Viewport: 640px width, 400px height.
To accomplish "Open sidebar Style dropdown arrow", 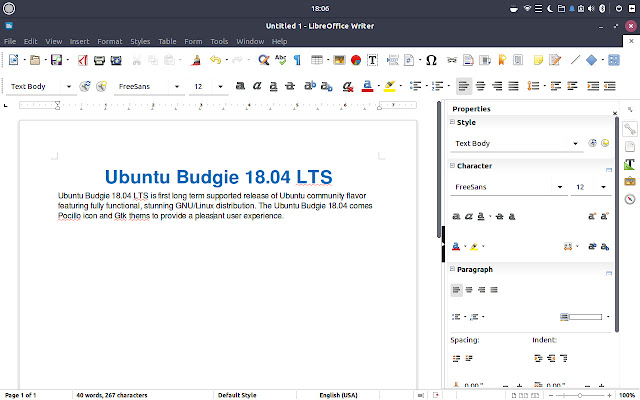I will pos(575,143).
